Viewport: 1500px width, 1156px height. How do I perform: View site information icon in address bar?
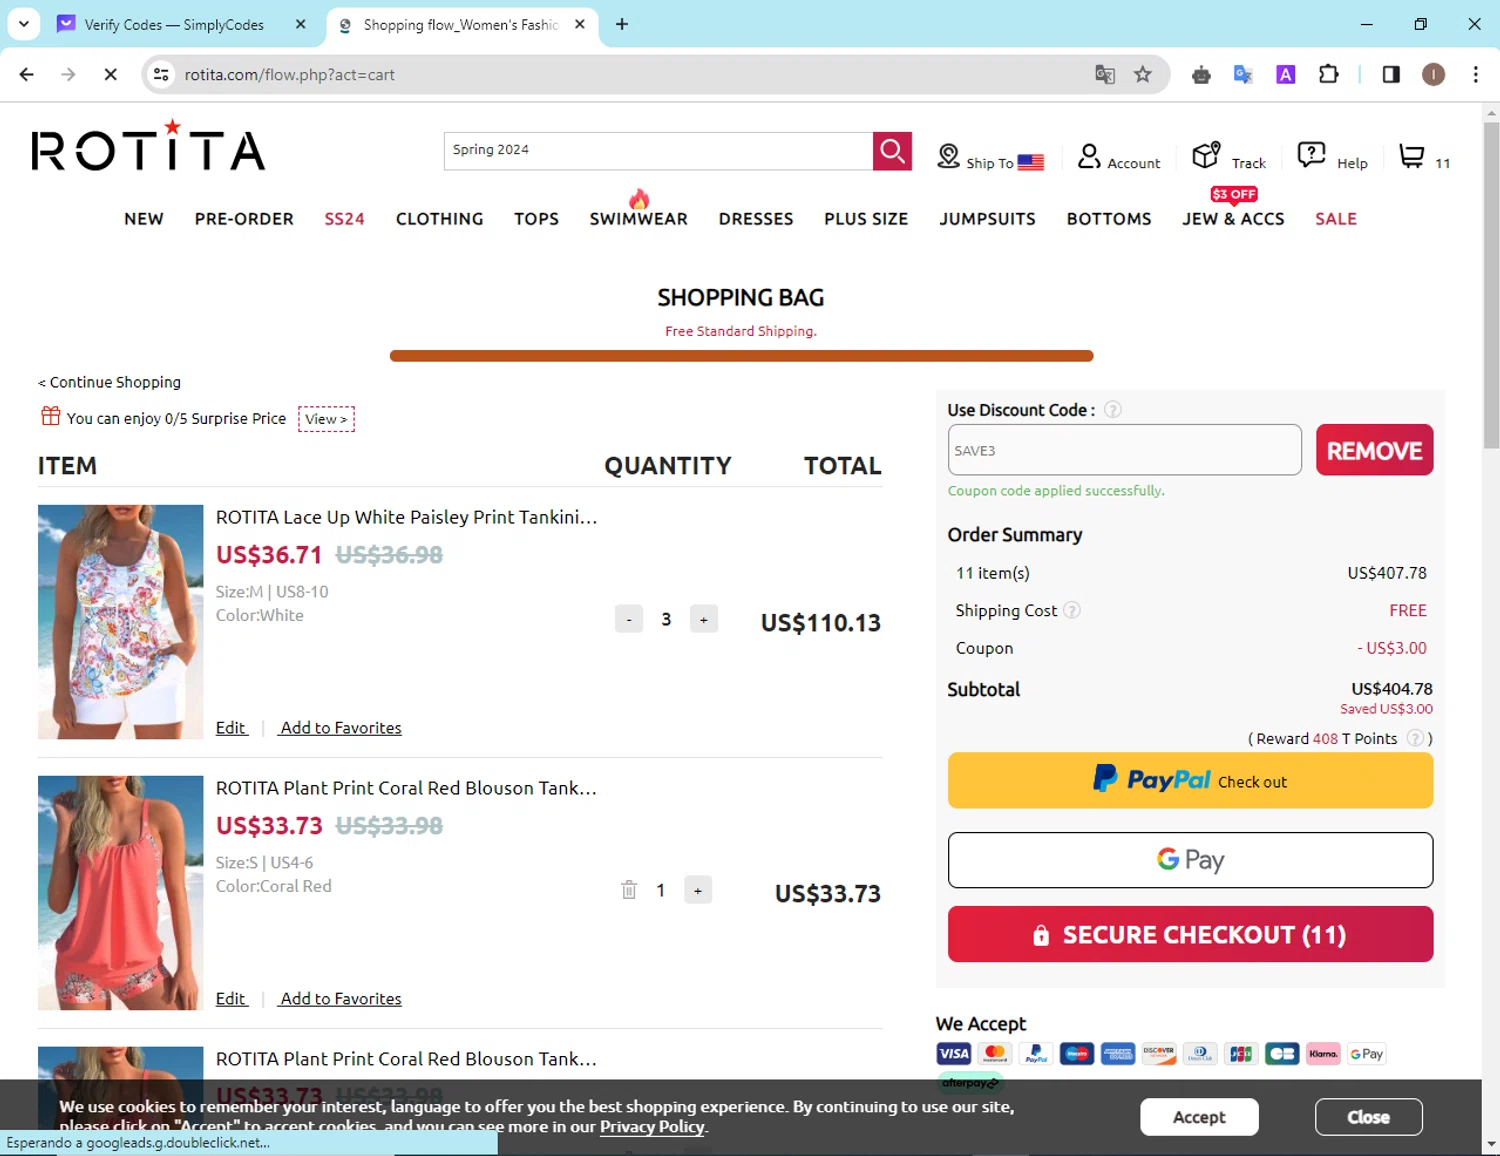click(x=161, y=74)
